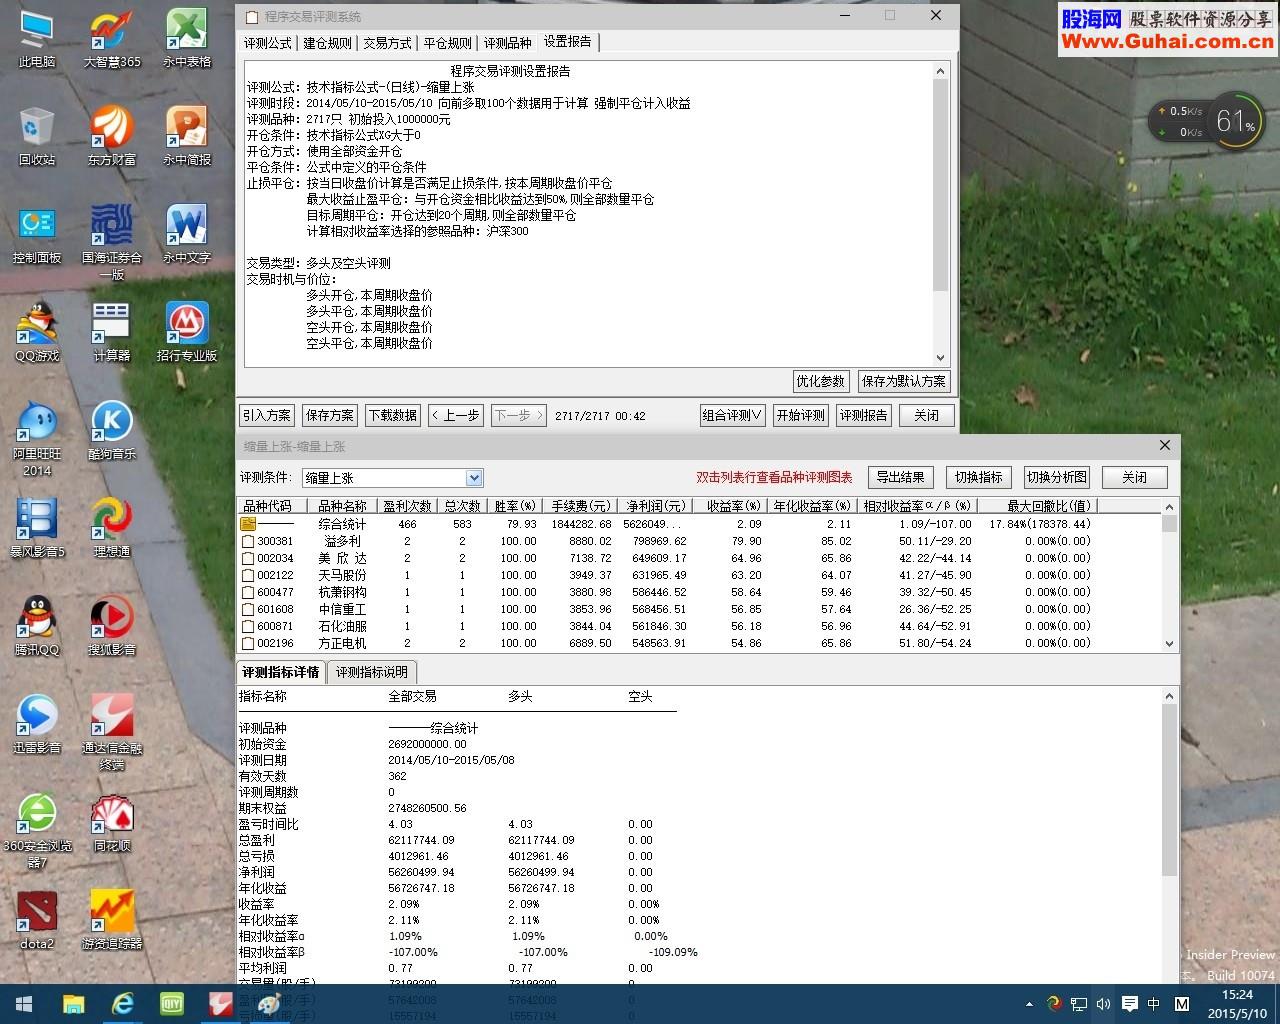The image size is (1280, 1024).
Task: Show hidden tray icons on the taskbar
Action: point(1029,1004)
